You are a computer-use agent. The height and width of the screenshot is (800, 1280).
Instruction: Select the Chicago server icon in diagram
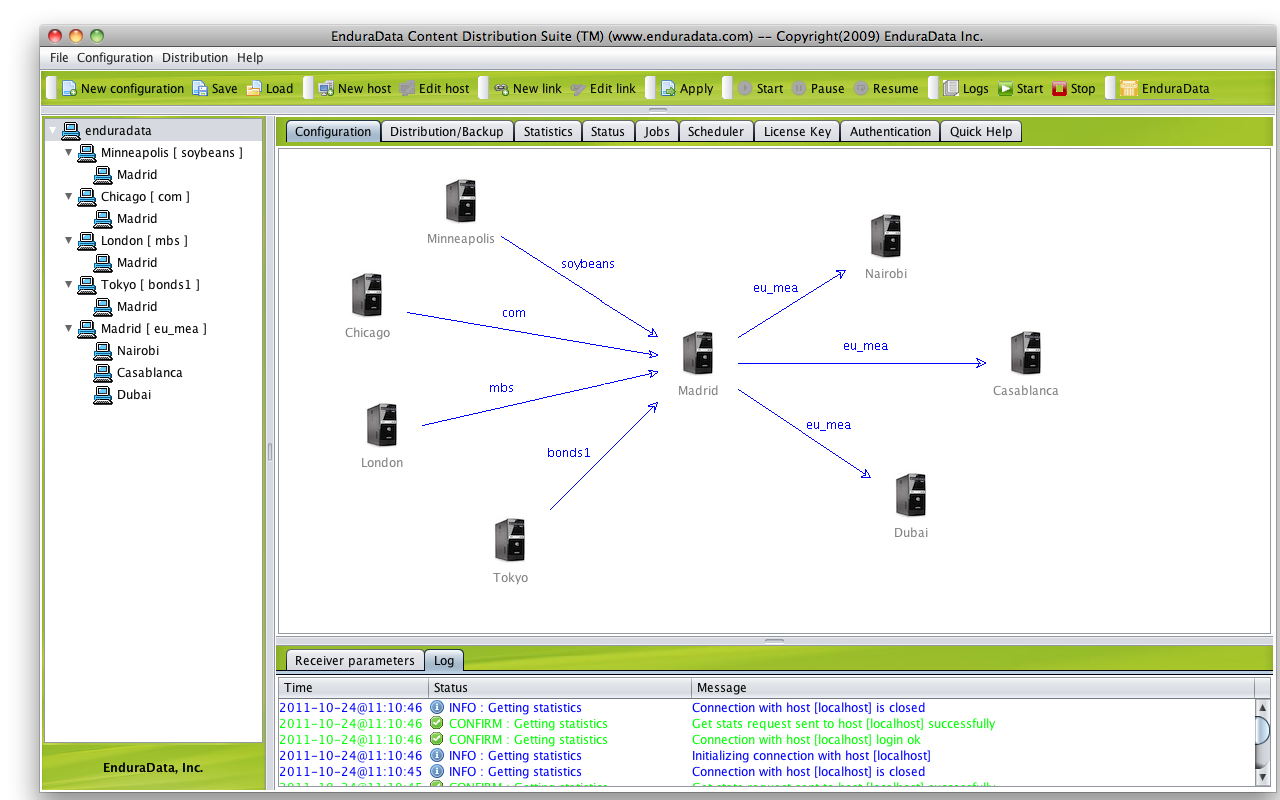(x=367, y=295)
